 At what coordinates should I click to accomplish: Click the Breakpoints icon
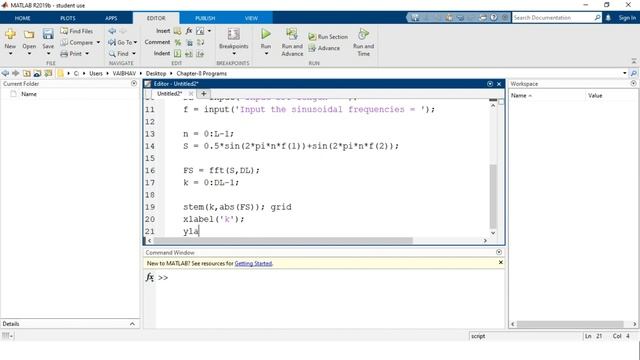233,34
